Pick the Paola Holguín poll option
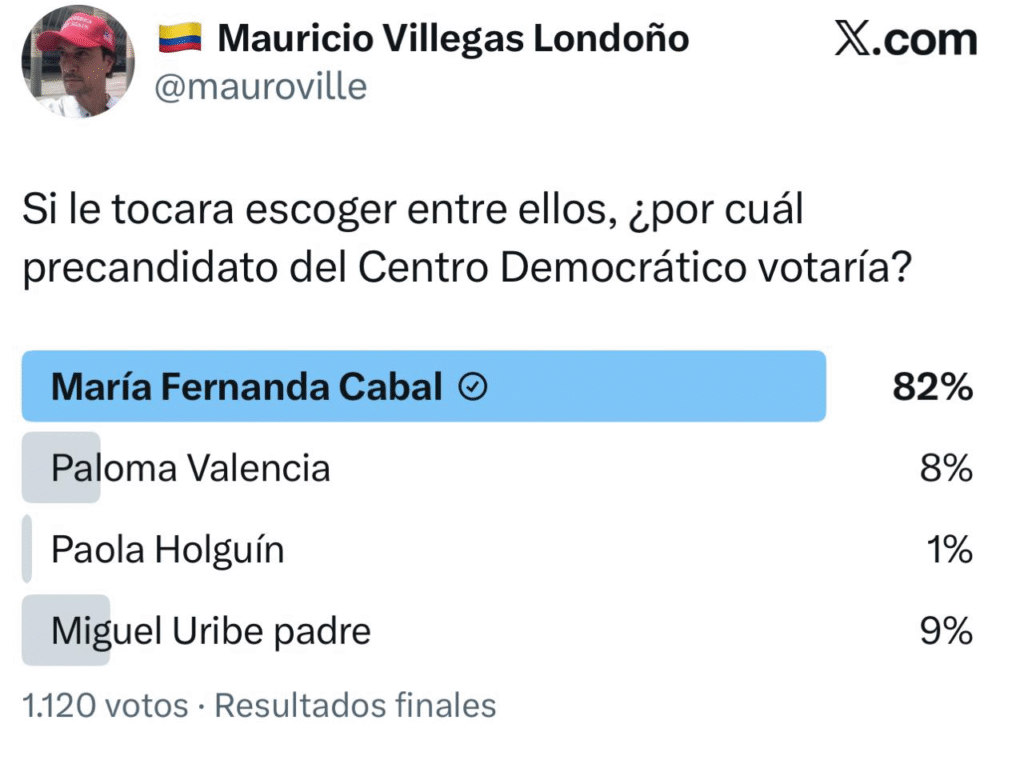The width and height of the screenshot is (1024, 768). click(x=167, y=549)
